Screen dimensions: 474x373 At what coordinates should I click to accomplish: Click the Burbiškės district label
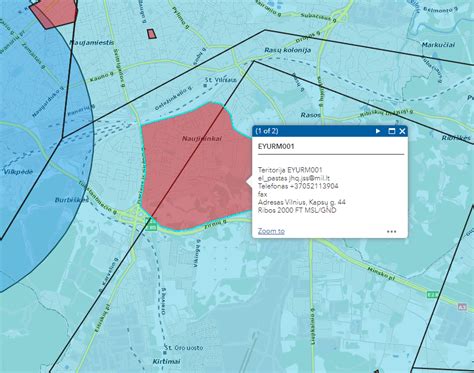click(72, 200)
